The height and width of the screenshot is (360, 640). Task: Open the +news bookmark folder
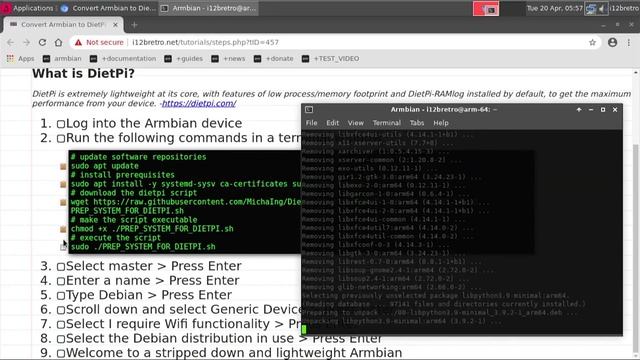228,59
